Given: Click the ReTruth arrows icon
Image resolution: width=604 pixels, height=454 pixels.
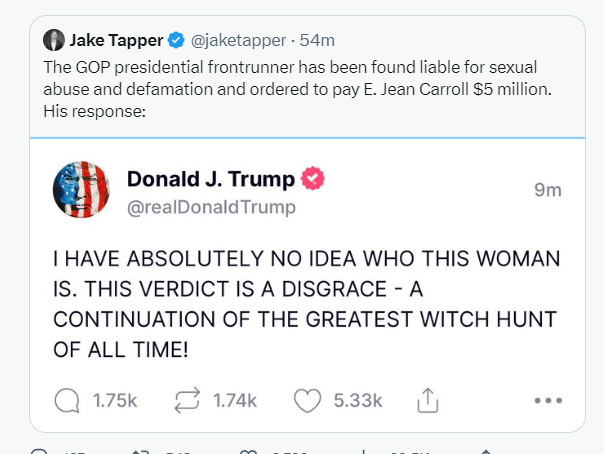Looking at the screenshot, I should (x=187, y=400).
